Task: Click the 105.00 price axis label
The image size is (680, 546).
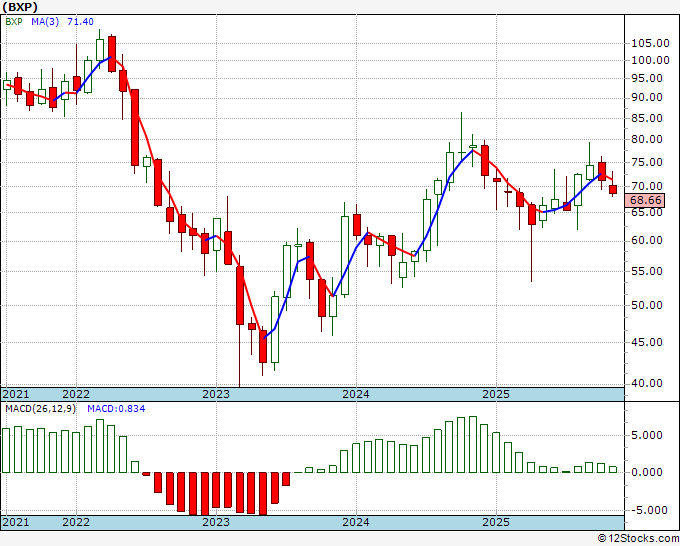Action: pos(650,43)
